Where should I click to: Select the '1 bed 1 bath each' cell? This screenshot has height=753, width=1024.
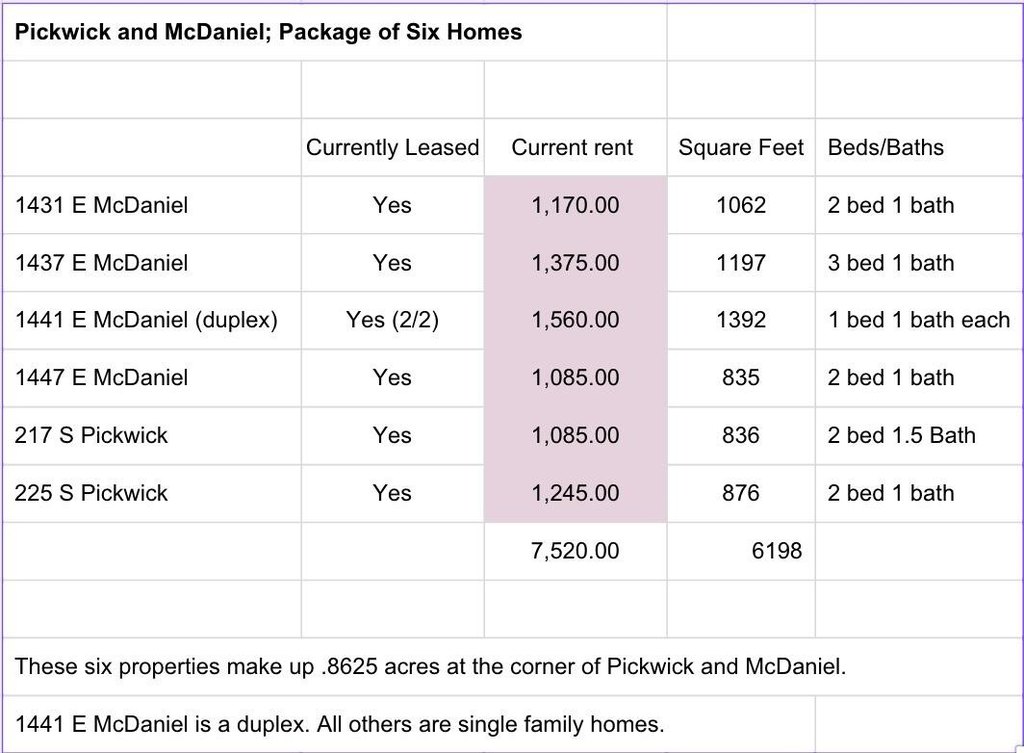coord(918,321)
